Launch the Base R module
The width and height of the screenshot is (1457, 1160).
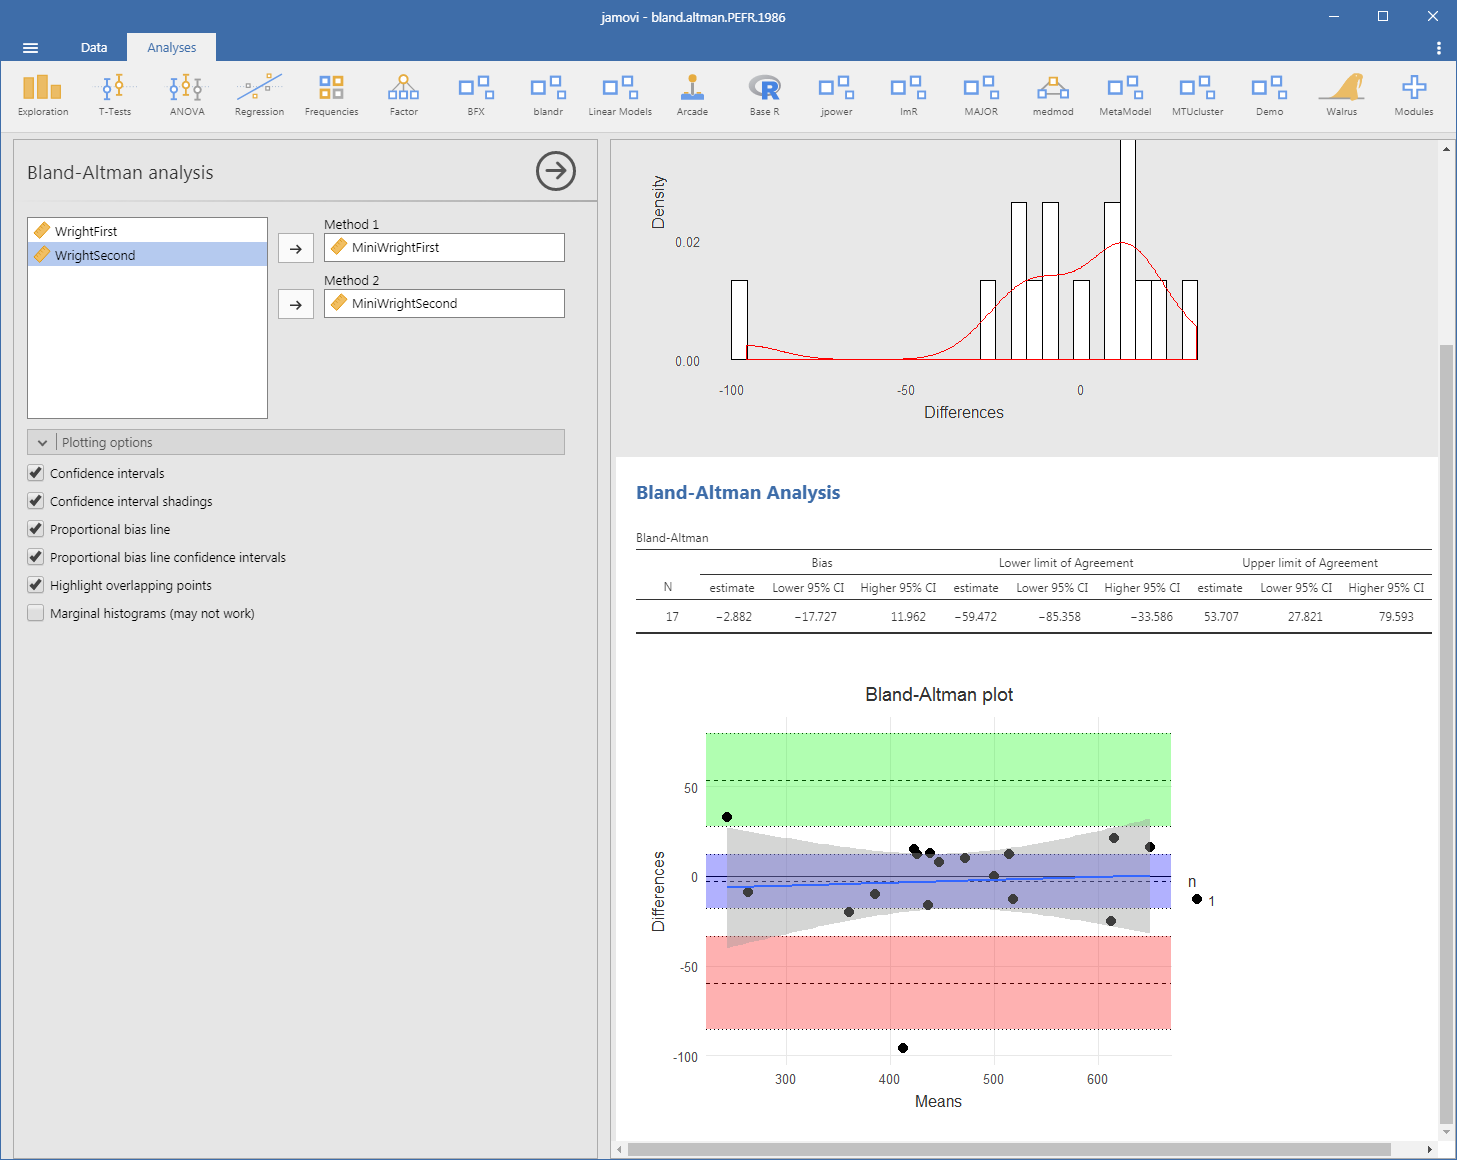click(764, 95)
